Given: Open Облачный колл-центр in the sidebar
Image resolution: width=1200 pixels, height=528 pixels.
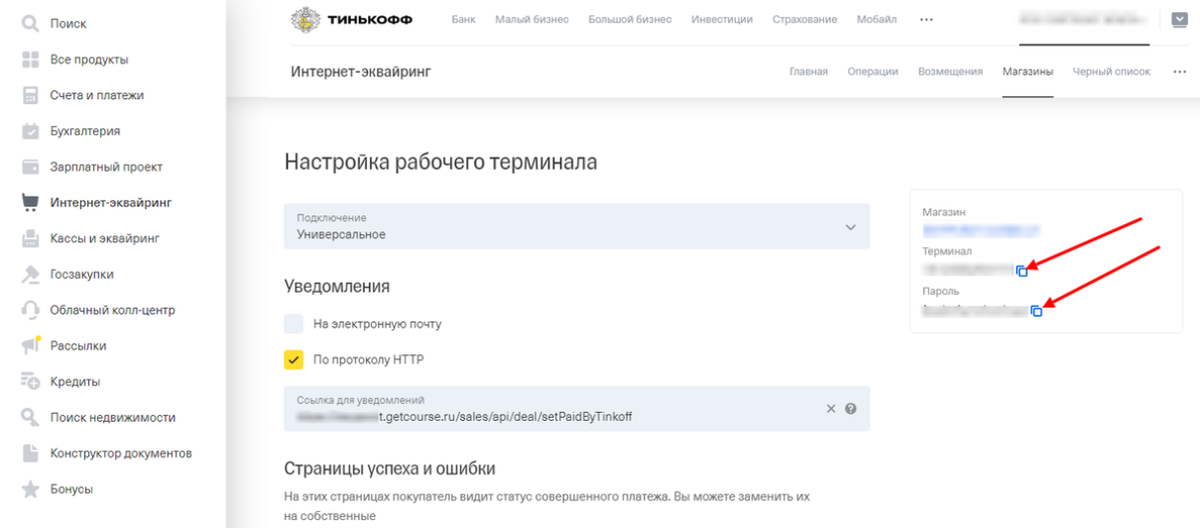Looking at the screenshot, I should [x=113, y=310].
